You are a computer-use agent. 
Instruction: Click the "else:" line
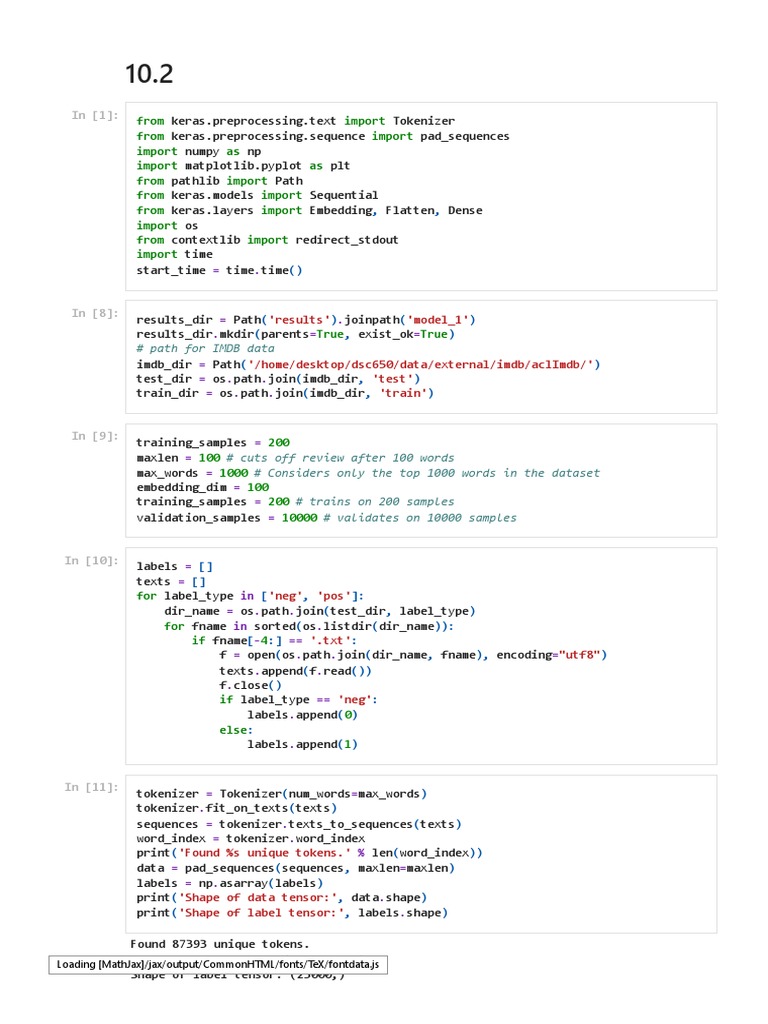point(236,730)
